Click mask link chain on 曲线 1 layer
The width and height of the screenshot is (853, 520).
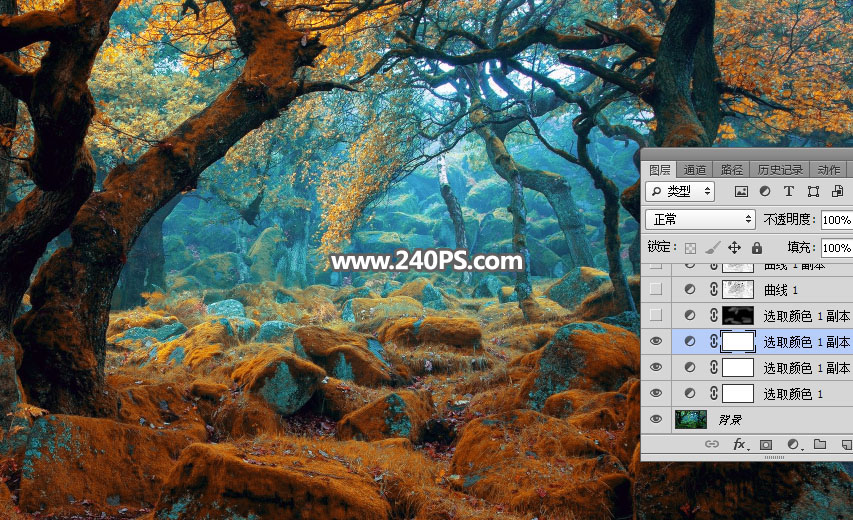tap(714, 289)
